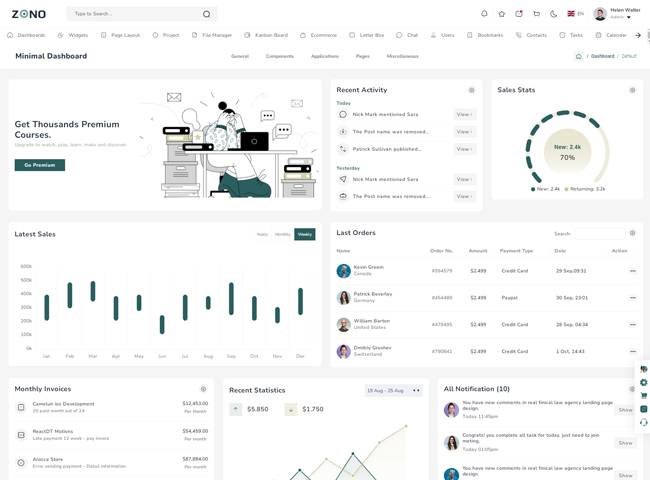The height and width of the screenshot is (480, 650).
Task: Open the Kanban Board menu item
Action: tap(266, 35)
